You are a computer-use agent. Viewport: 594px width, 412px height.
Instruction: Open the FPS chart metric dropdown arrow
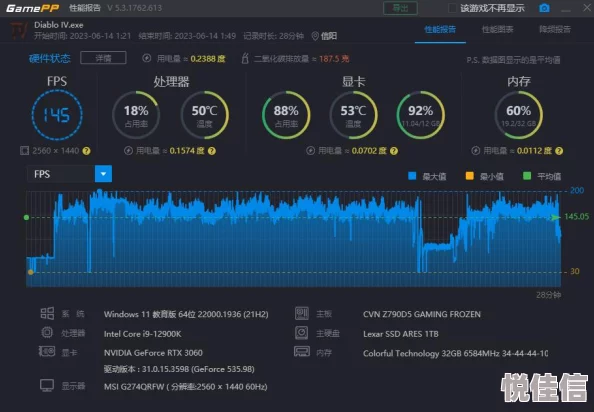click(103, 174)
